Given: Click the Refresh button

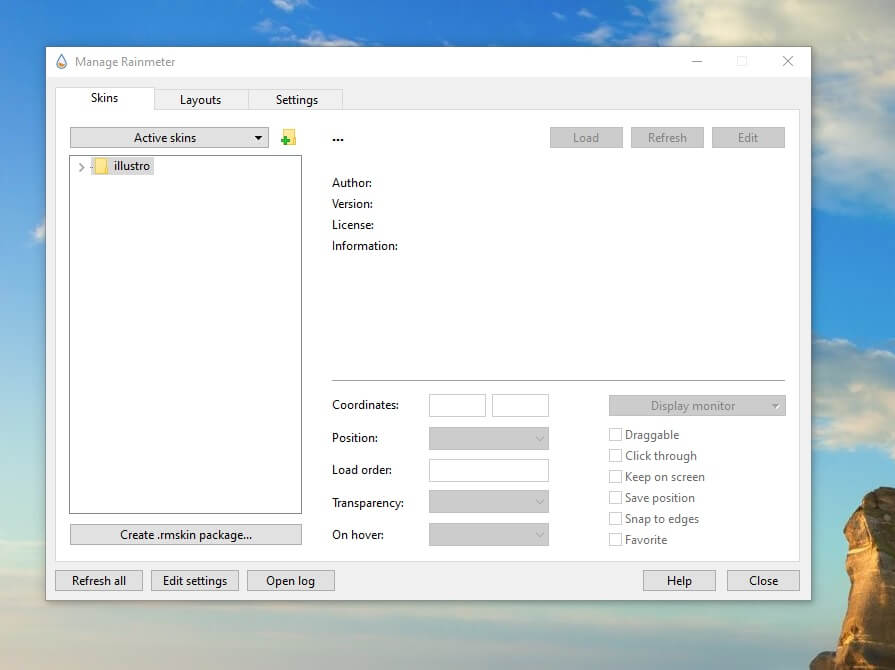Looking at the screenshot, I should 667,138.
